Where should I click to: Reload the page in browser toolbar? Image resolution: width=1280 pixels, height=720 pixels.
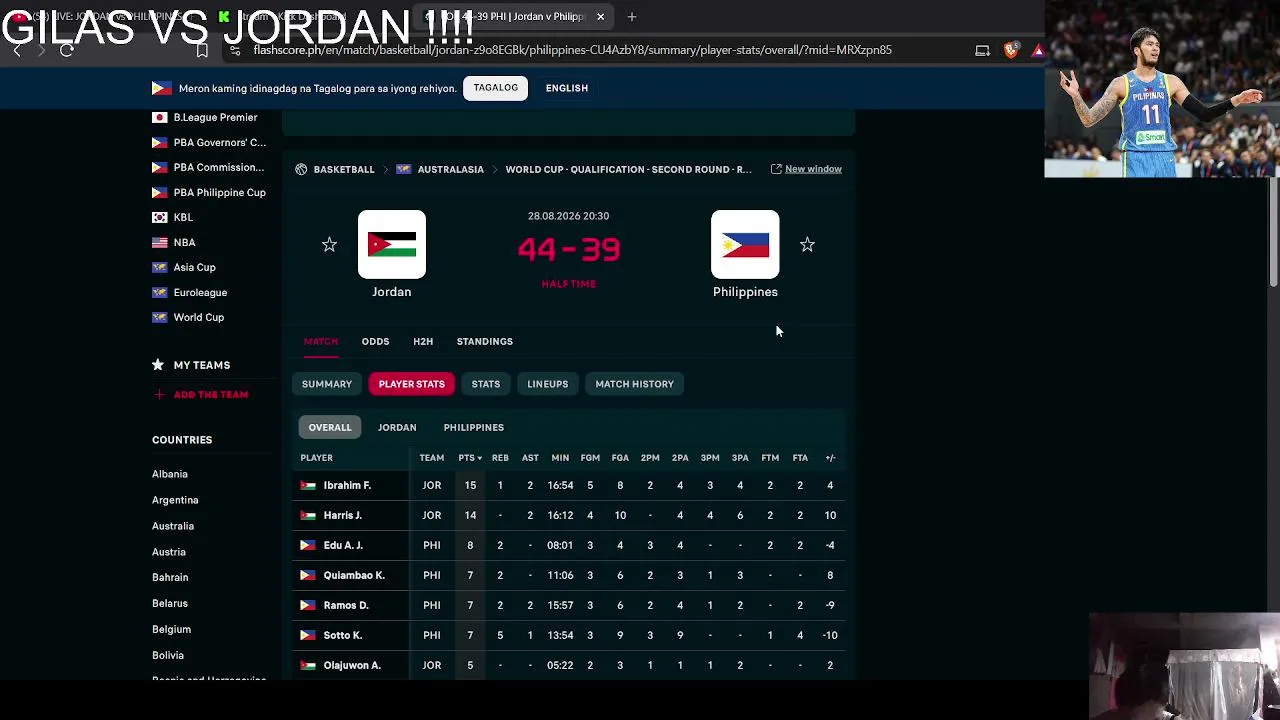pyautogui.click(x=67, y=50)
